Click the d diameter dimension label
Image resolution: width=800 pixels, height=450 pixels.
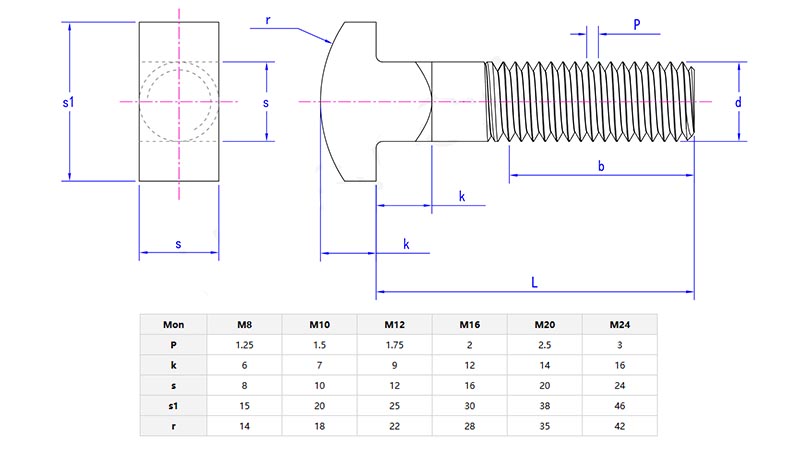[737, 102]
